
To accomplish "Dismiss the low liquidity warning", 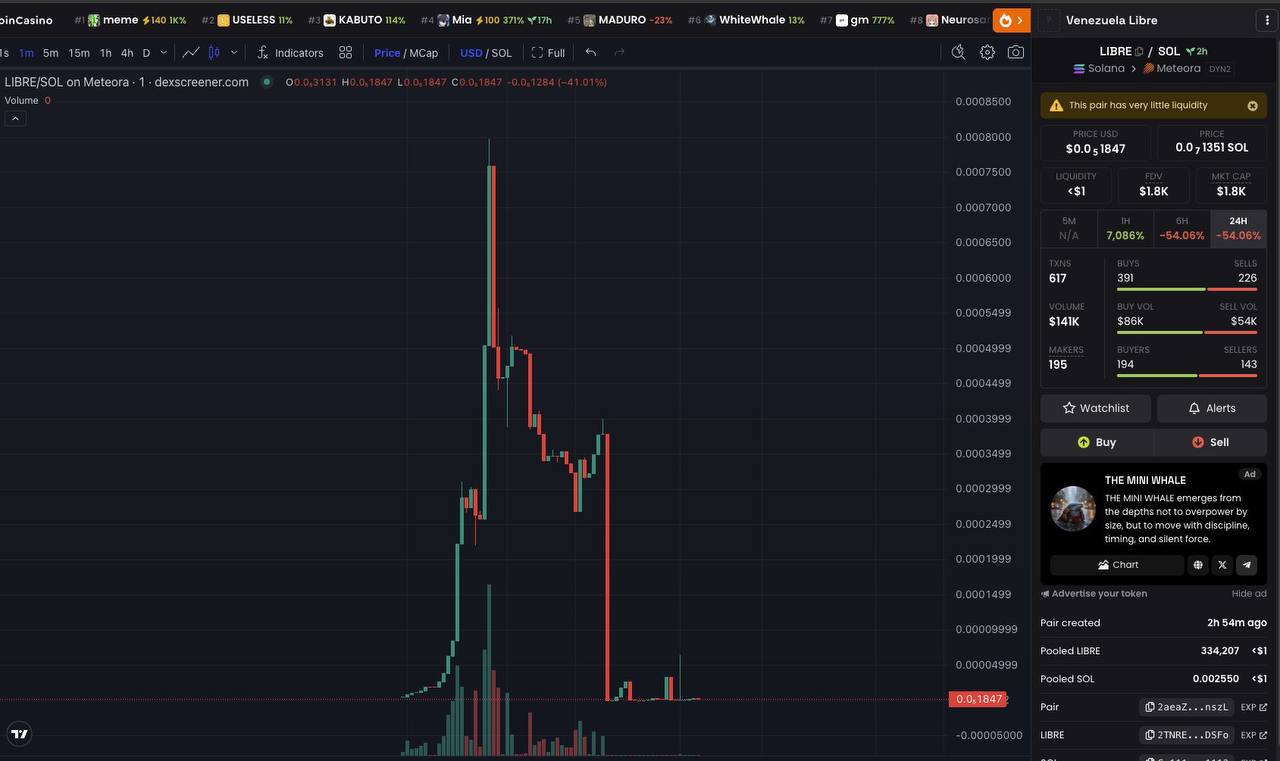I will click(x=1252, y=105).
